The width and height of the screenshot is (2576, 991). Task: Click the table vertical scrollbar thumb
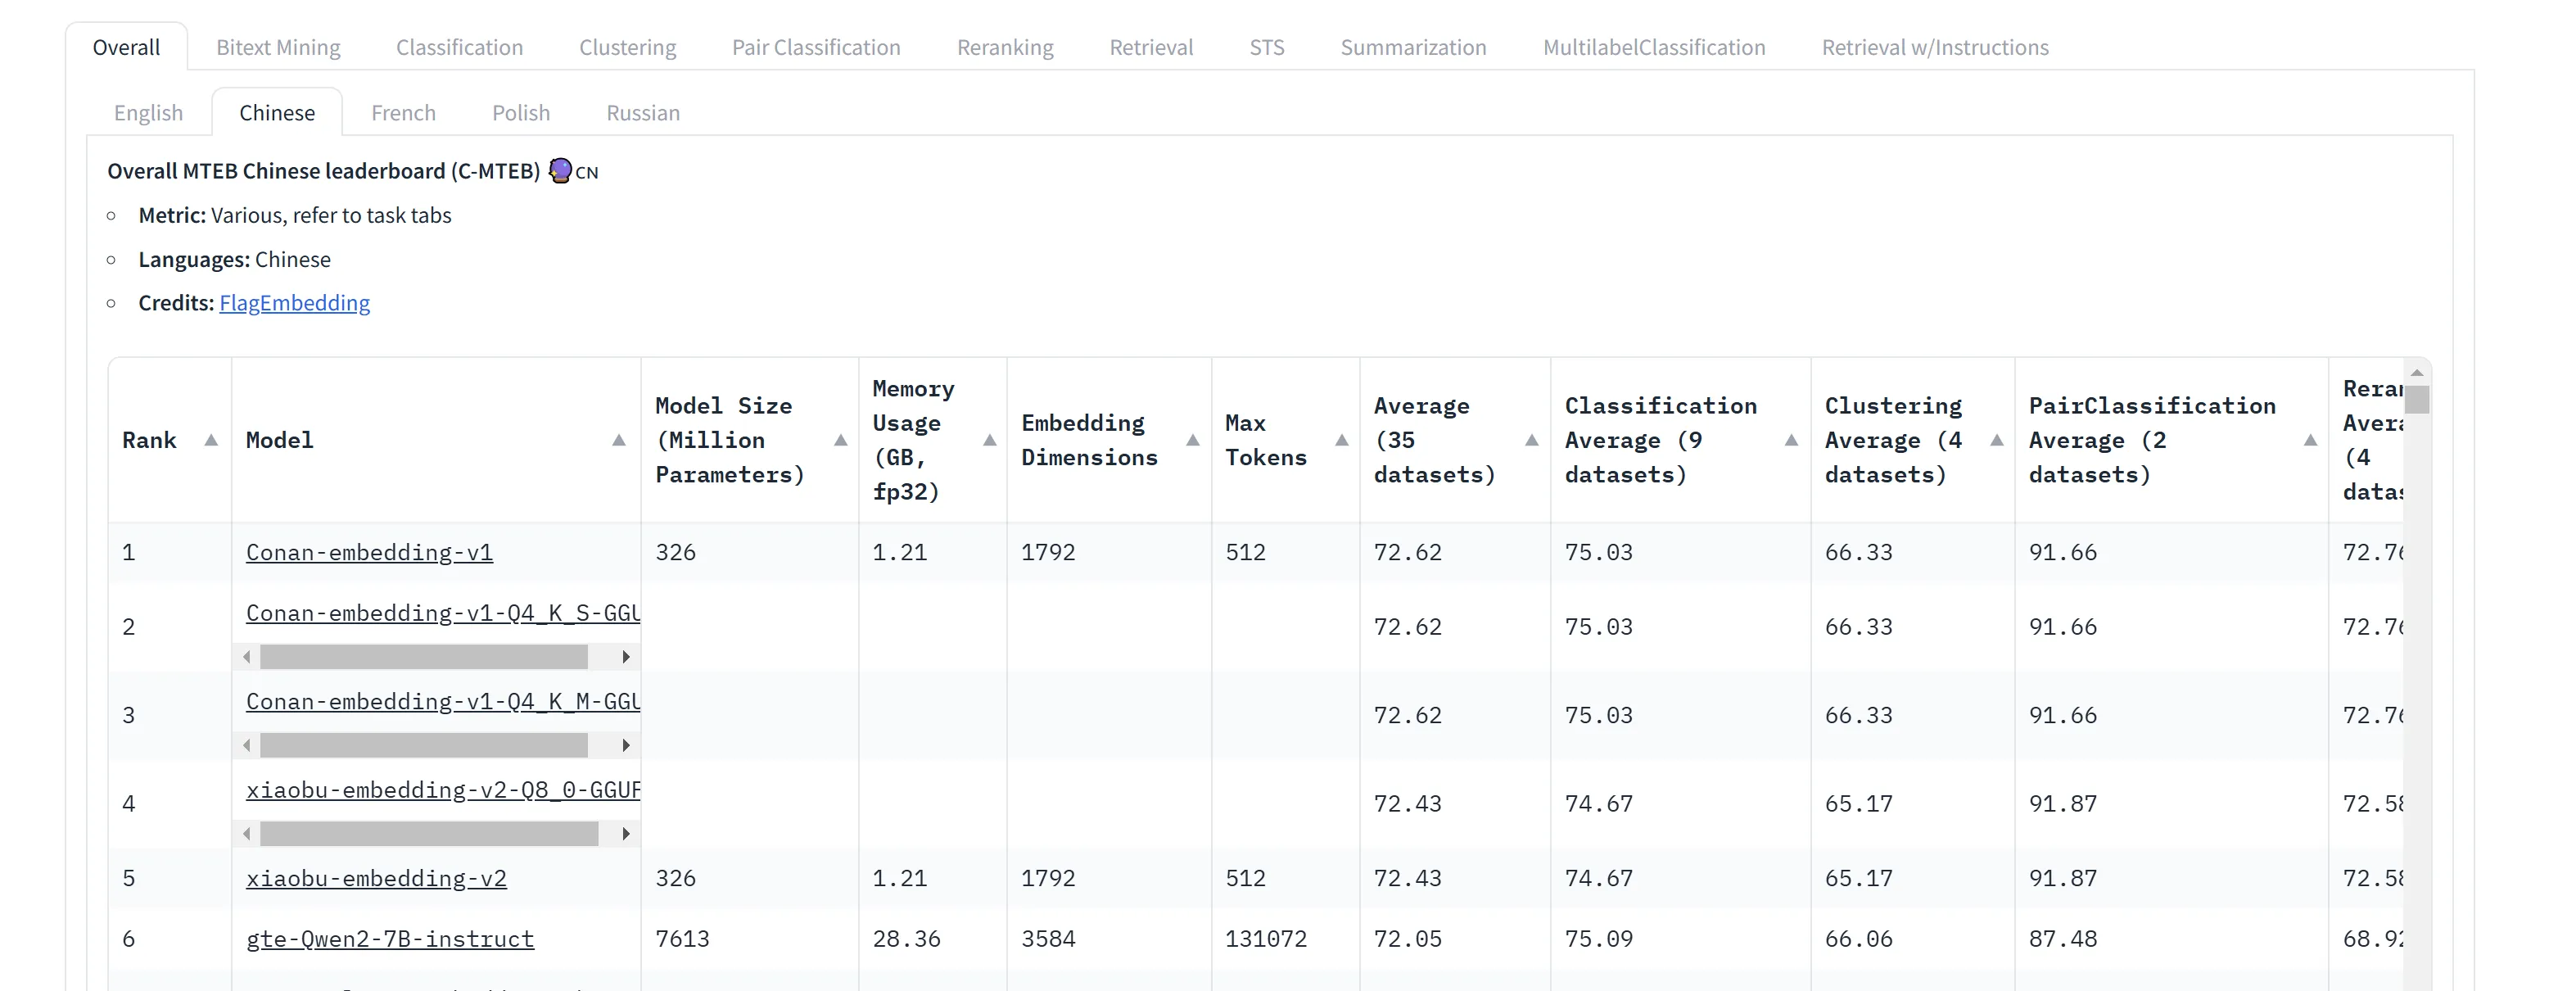2417,399
